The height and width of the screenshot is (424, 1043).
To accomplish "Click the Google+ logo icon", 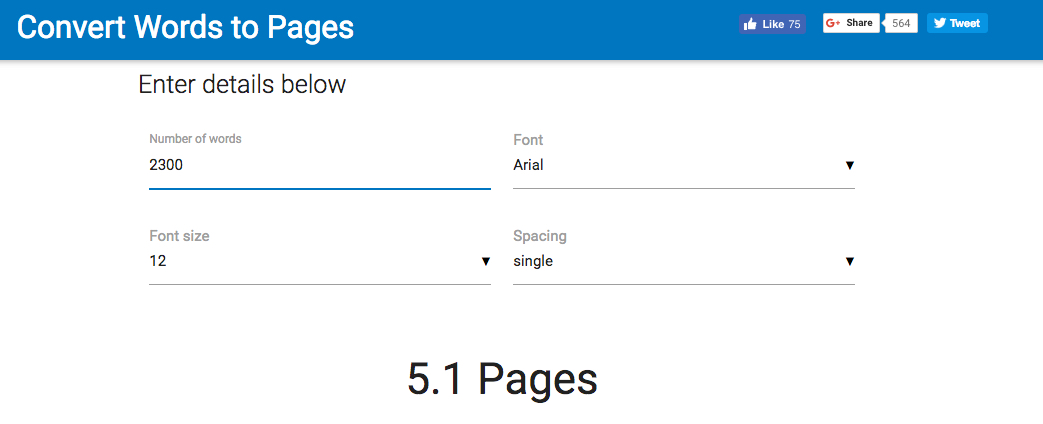I will pyautogui.click(x=833, y=23).
